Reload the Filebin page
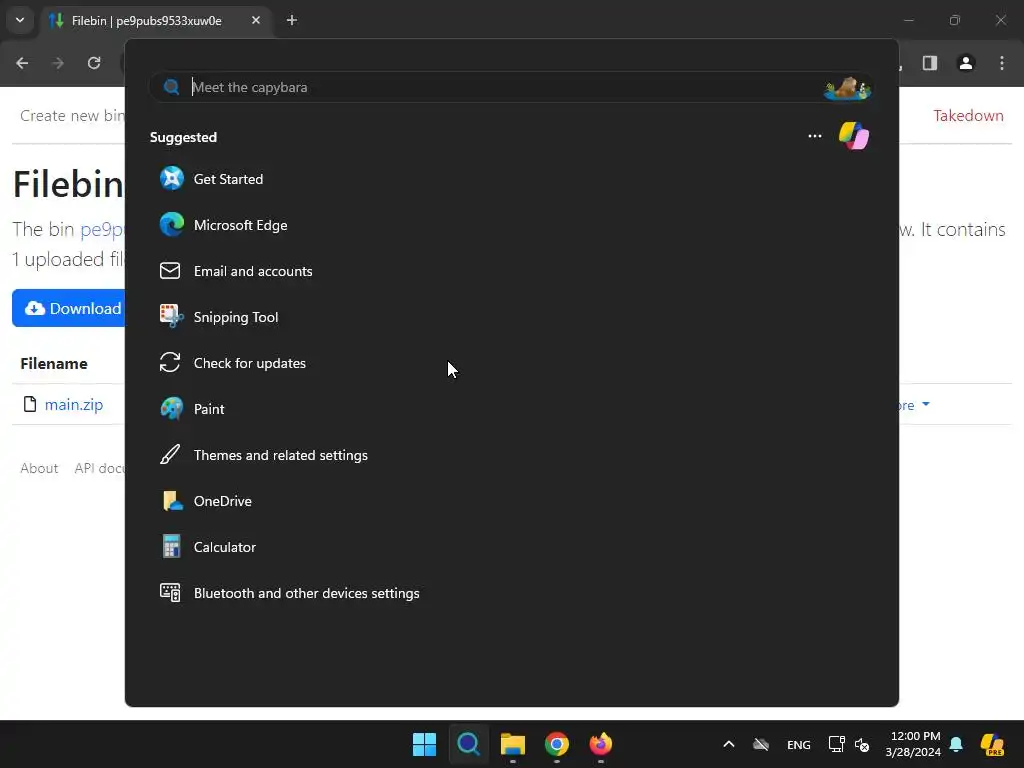The image size is (1024, 768). 94,63
